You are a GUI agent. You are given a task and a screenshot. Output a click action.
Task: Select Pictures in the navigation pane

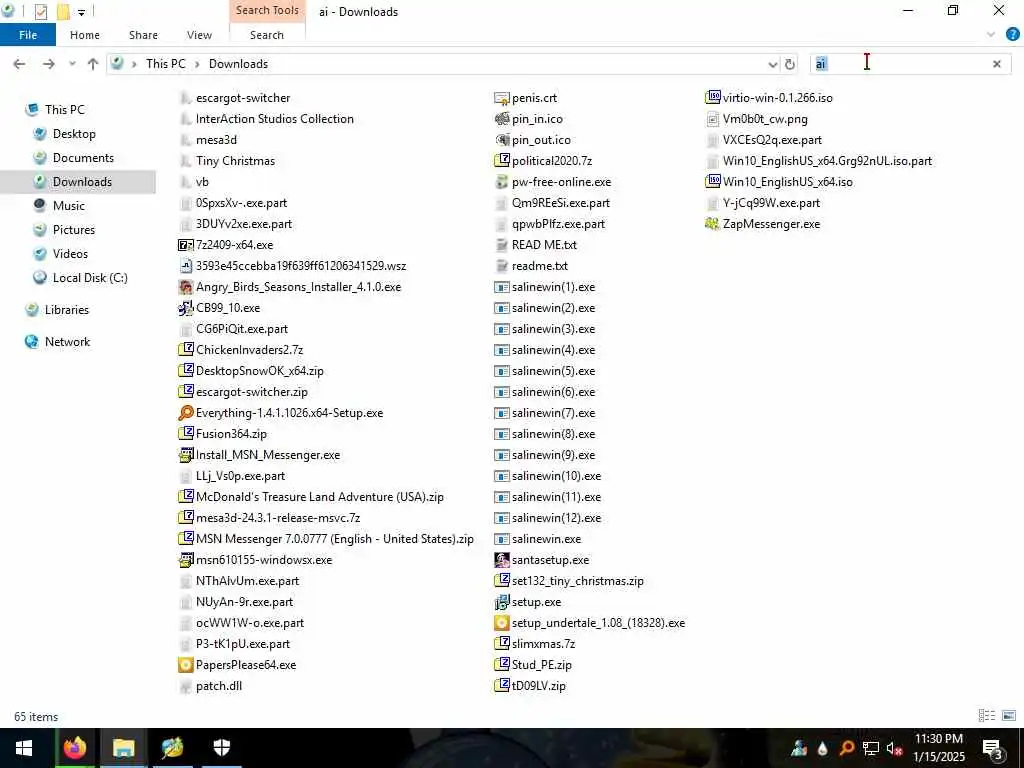tap(73, 230)
